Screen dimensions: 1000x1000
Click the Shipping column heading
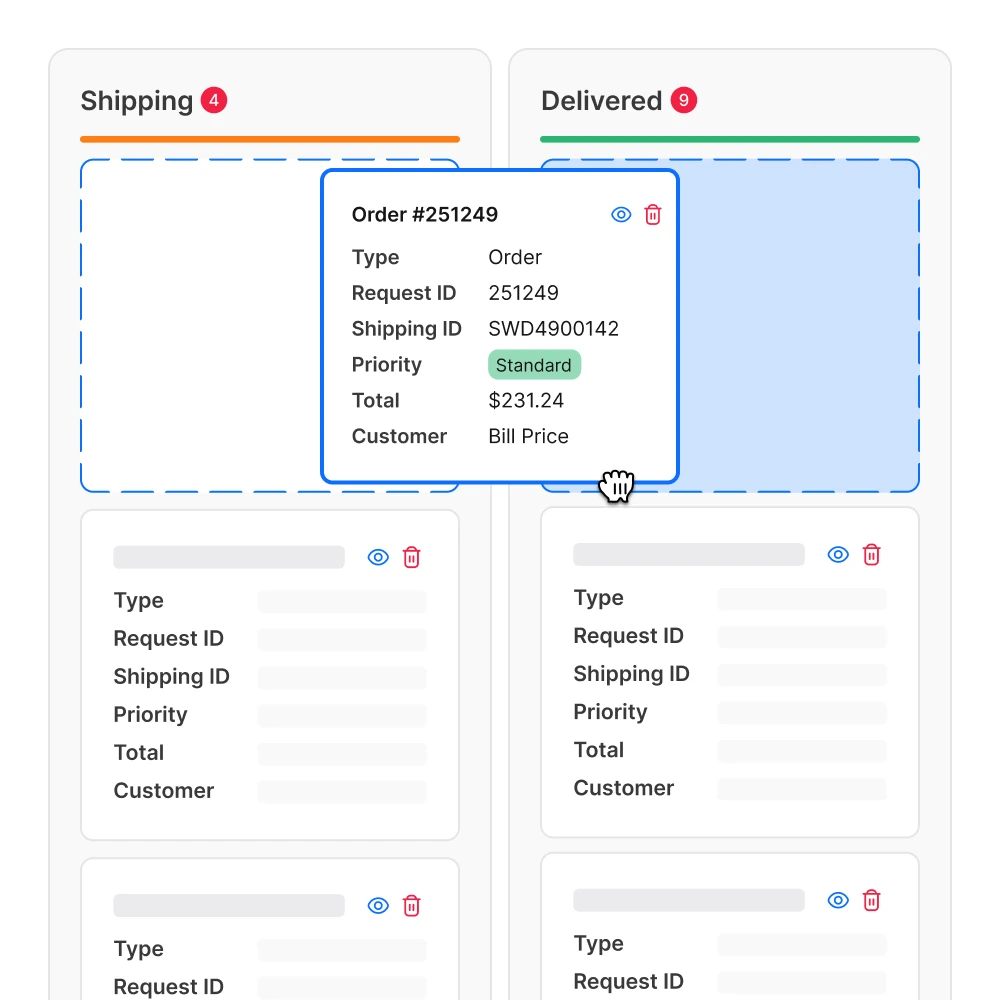tap(136, 101)
